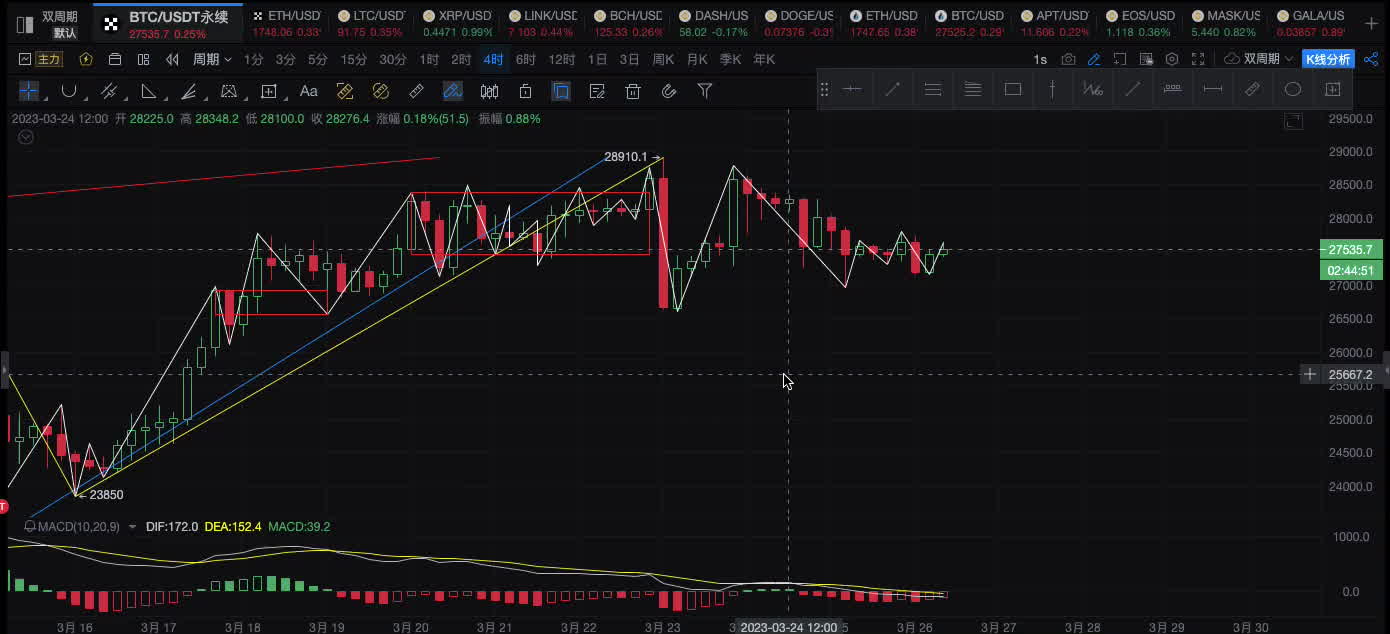1390x634 pixels.
Task: Open the 周期 period dropdown
Action: pos(211,60)
